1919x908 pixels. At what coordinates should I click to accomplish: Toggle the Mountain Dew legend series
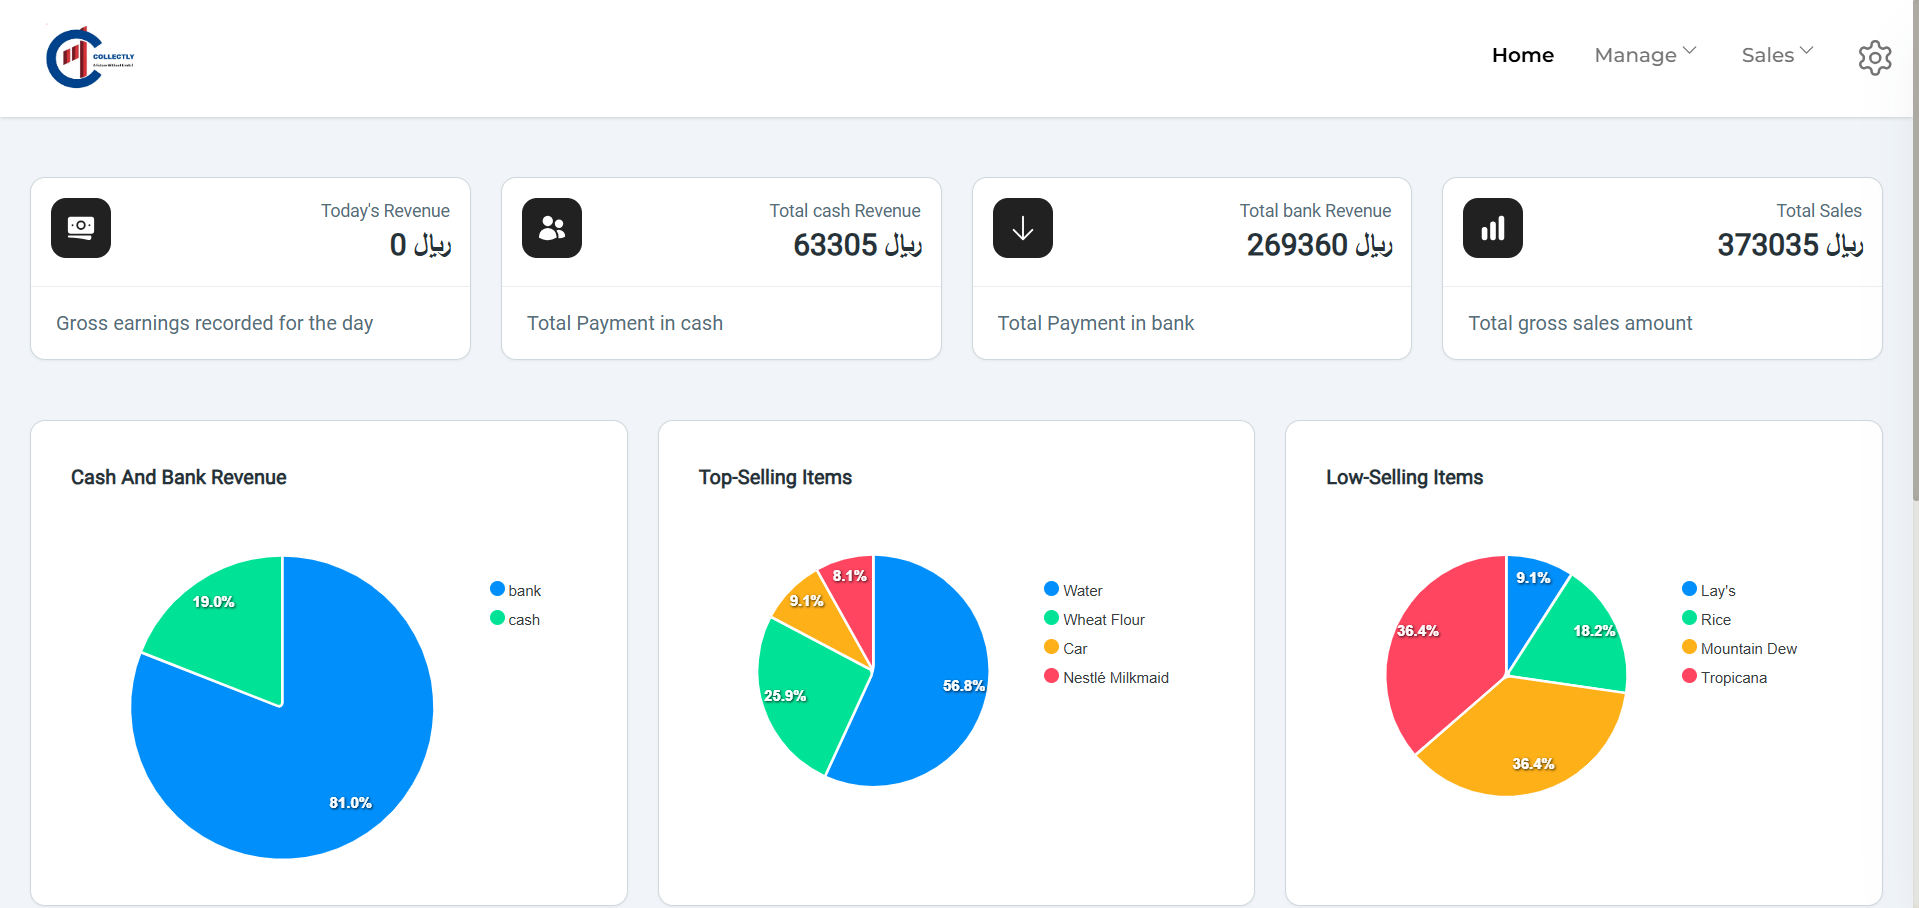[x=1739, y=648]
